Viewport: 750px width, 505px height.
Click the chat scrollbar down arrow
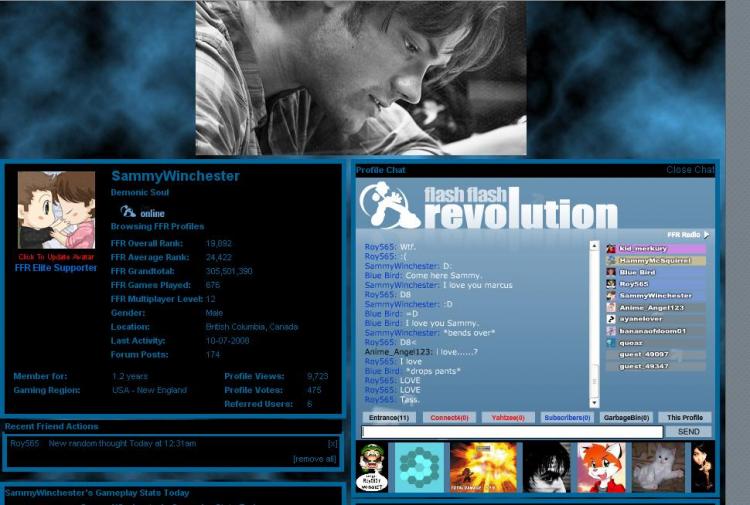(594, 403)
